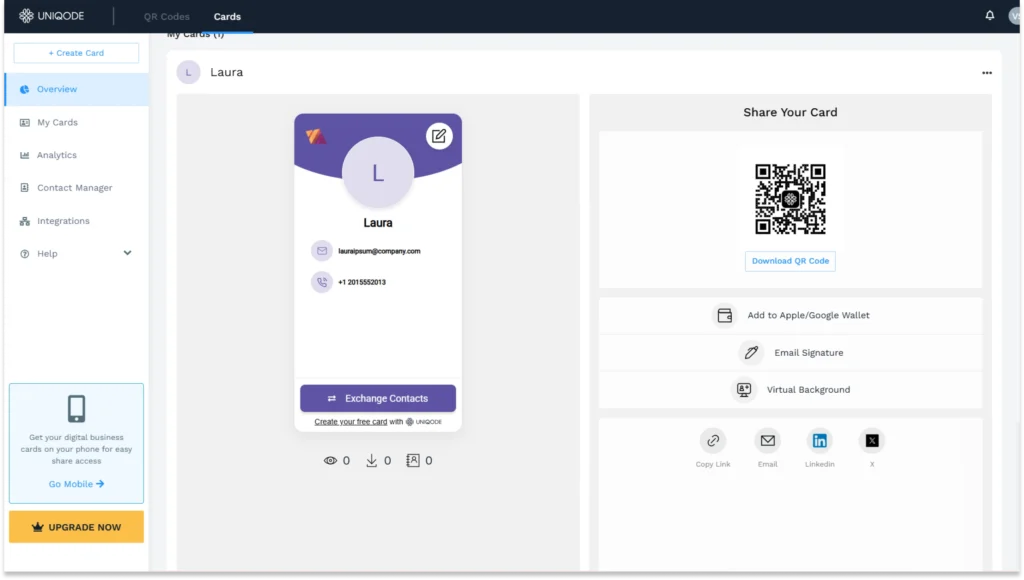Screen dimensions: 1024x580
Task: Switch to the QR Codes tab
Action: (x=165, y=16)
